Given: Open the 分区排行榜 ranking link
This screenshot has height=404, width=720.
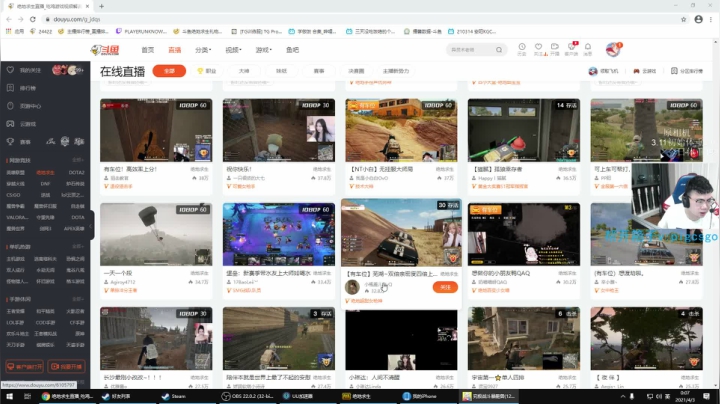Looking at the screenshot, I should coord(687,71).
